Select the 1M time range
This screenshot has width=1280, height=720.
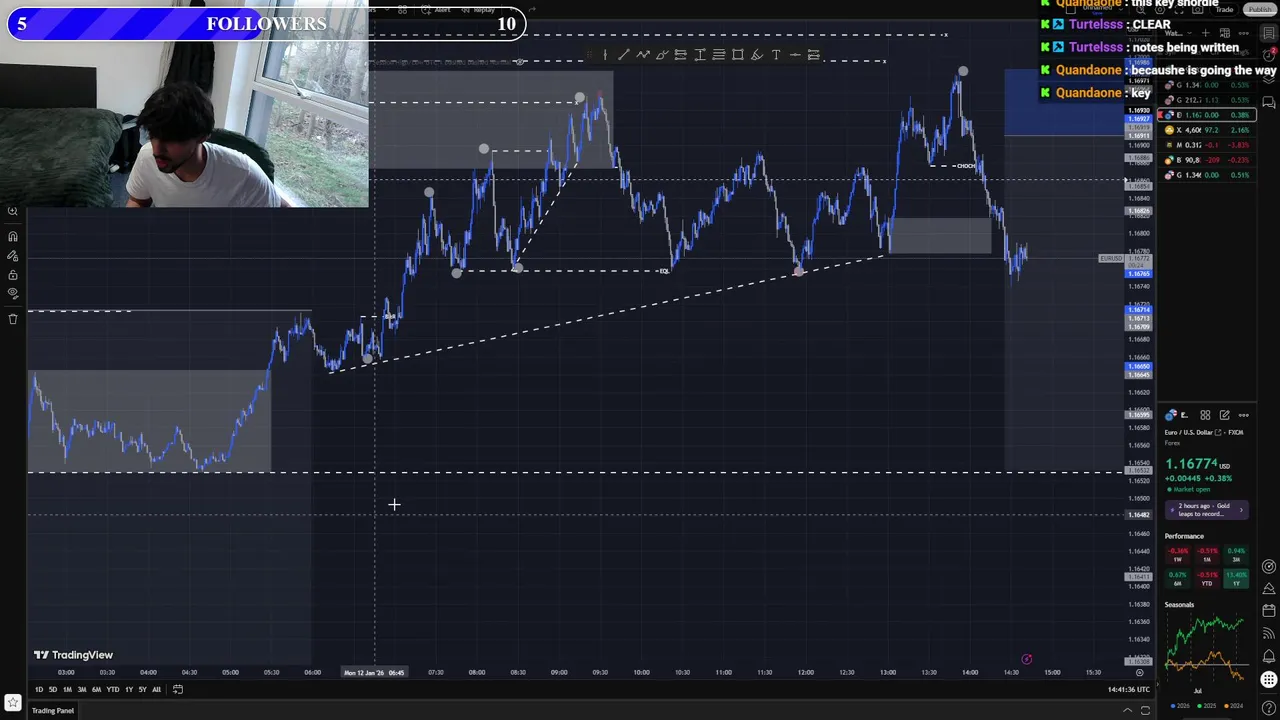67,689
